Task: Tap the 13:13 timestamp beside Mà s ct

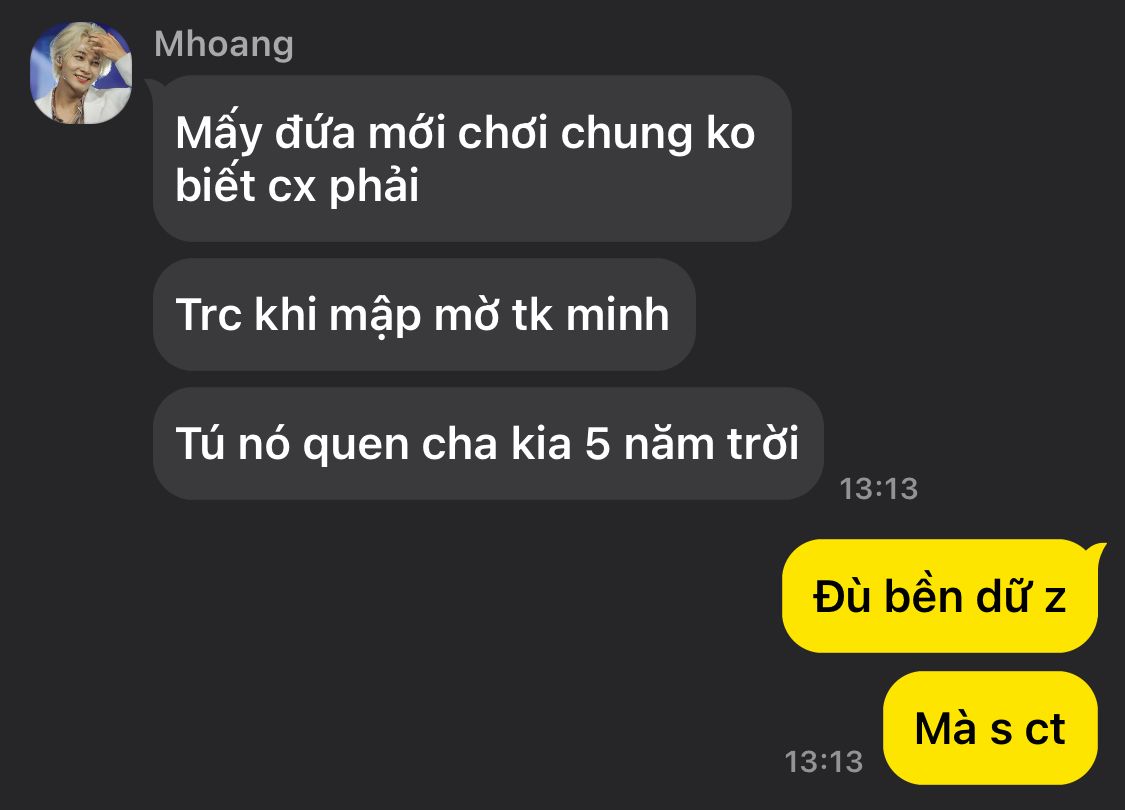Action: pyautogui.click(x=824, y=762)
